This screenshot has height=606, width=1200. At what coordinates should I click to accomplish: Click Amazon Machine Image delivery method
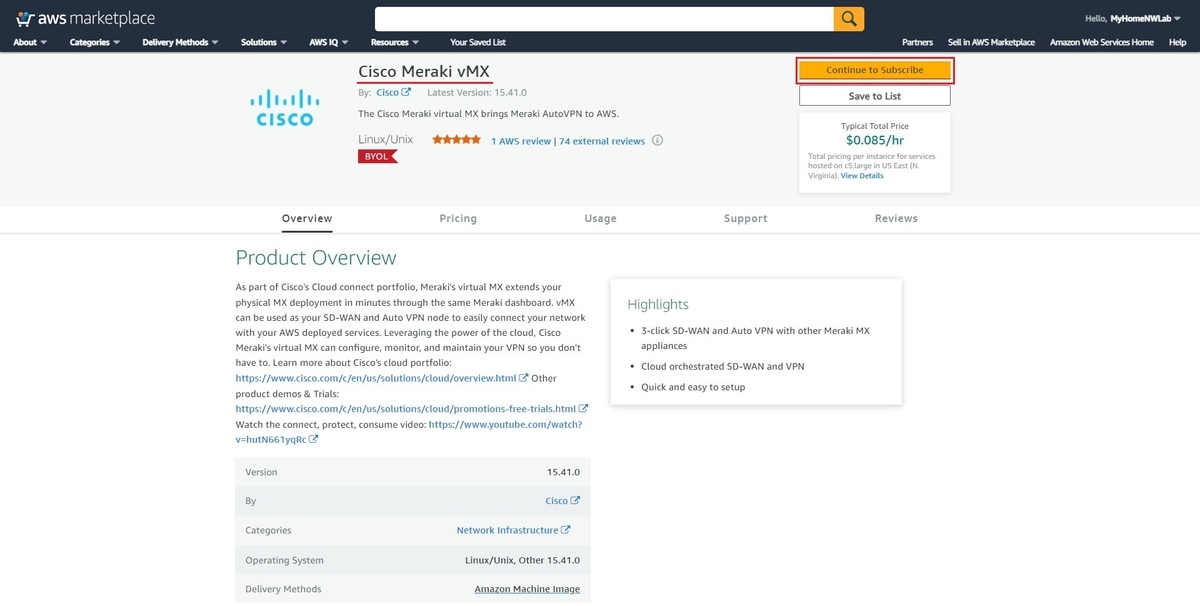pyautogui.click(x=527, y=589)
